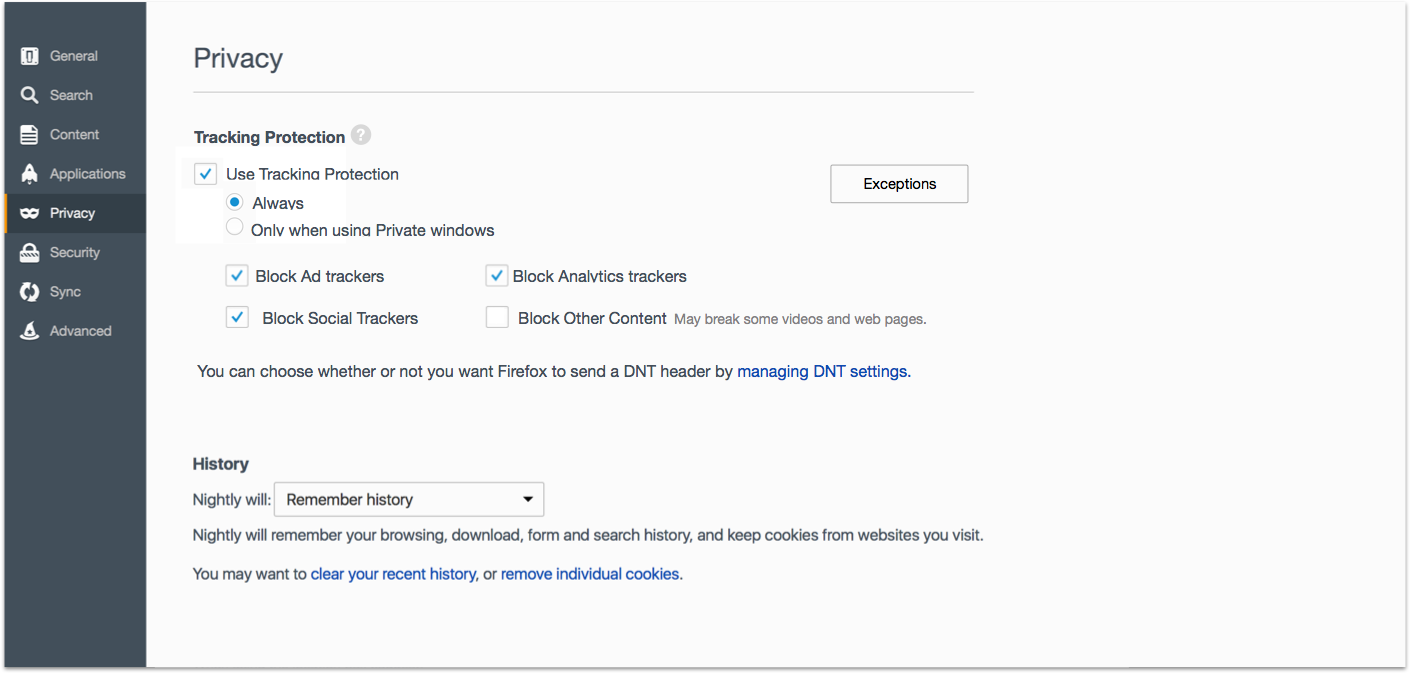Click the Applications rocket icon
This screenshot has width=1410, height=673.
click(x=30, y=174)
